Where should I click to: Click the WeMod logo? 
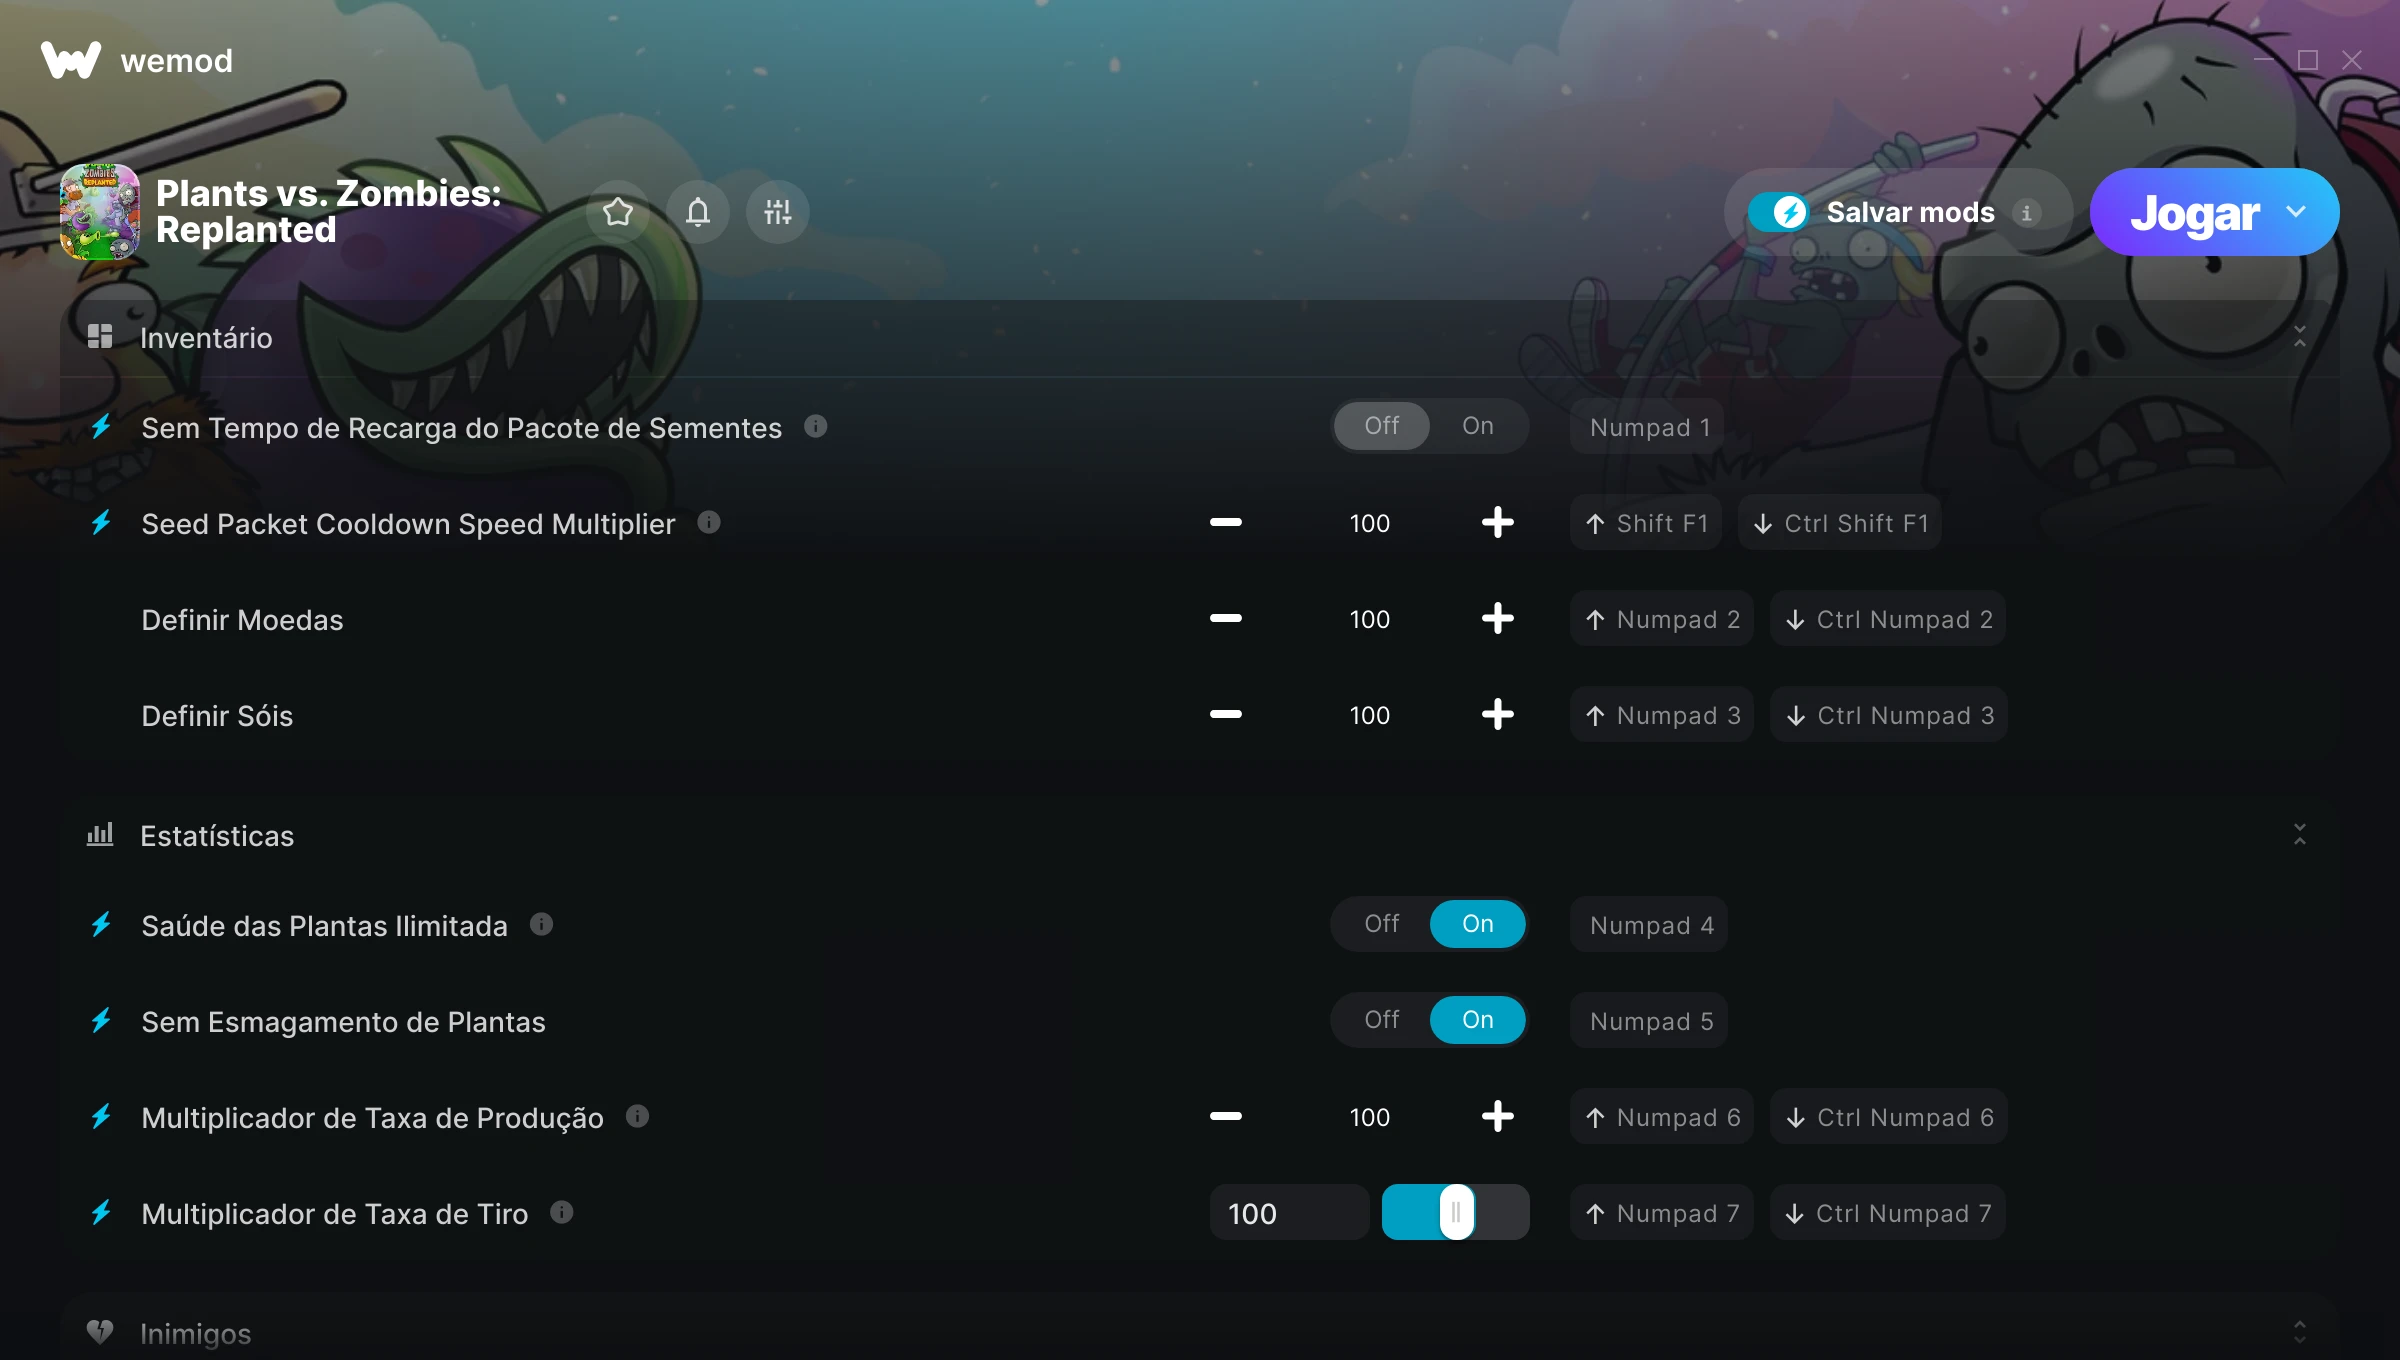137,61
